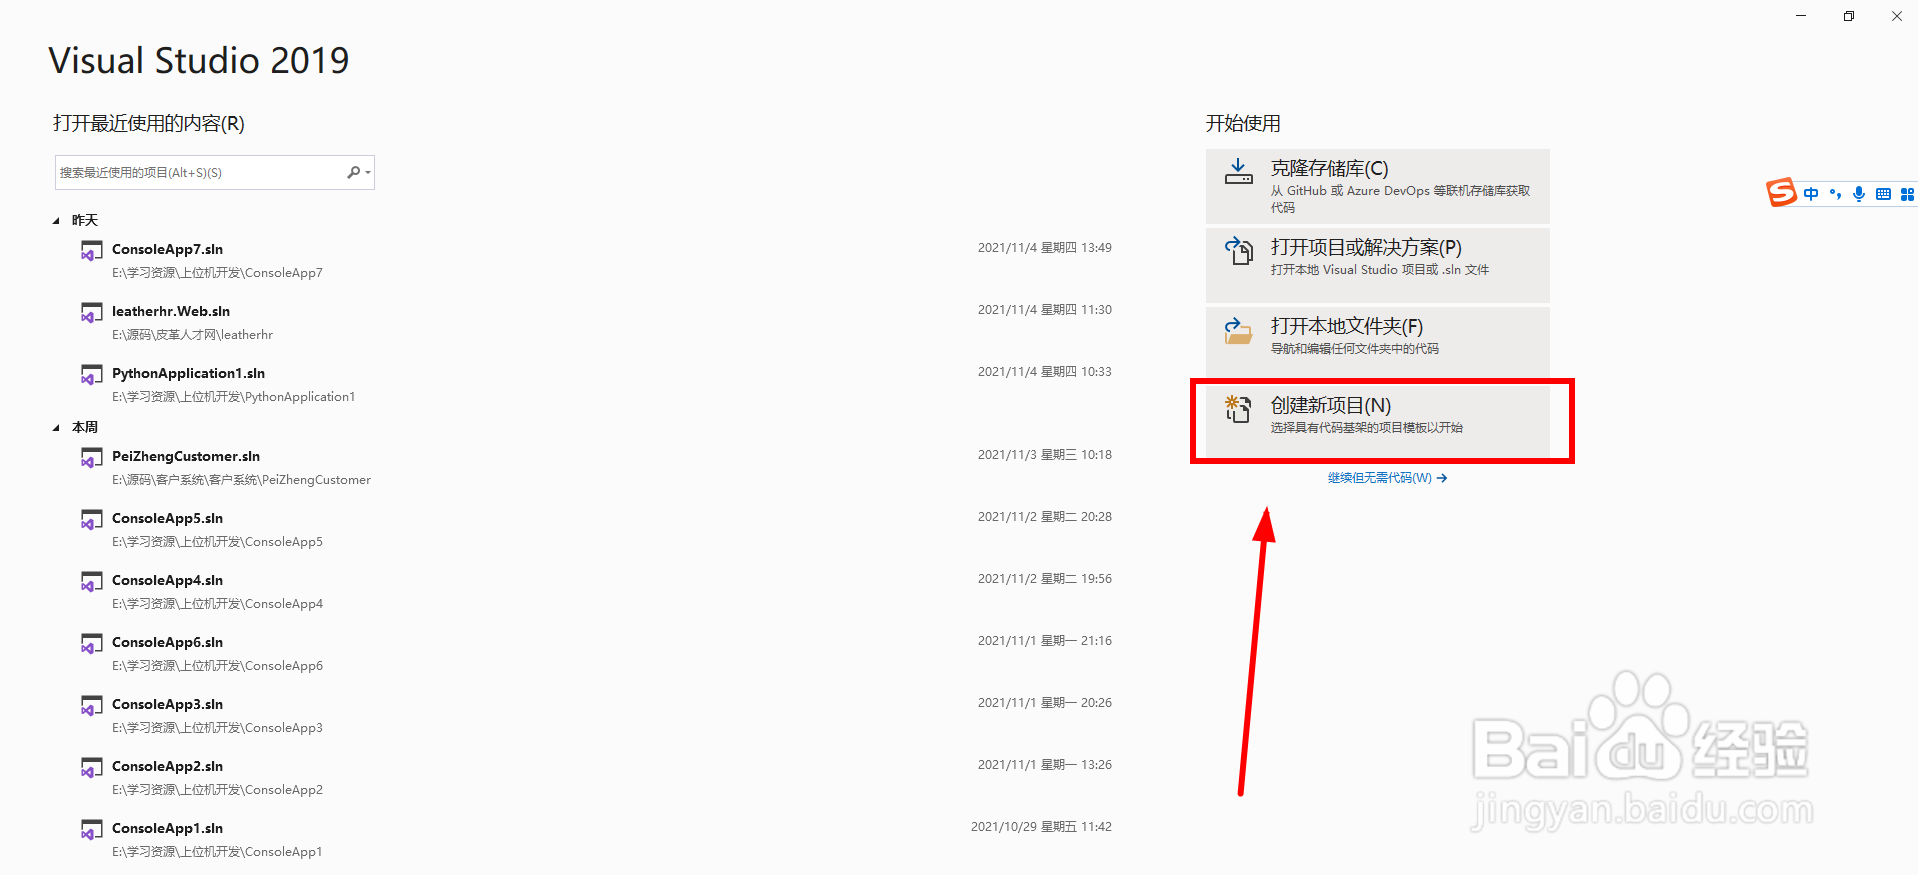
Task: Click the timestamp 2021/11/4 星期四 13:49
Action: point(1044,248)
